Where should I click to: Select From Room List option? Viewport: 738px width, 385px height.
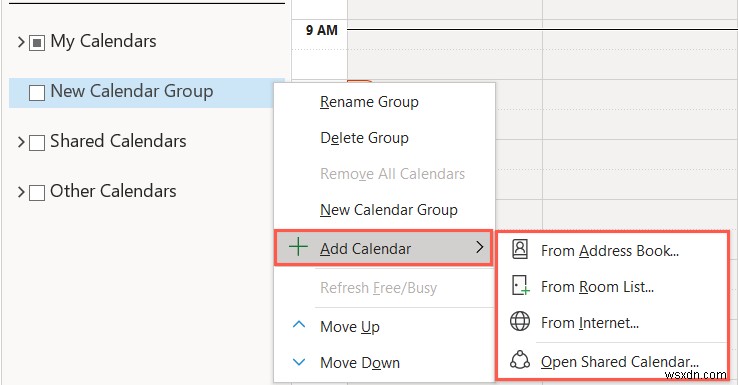click(612, 287)
